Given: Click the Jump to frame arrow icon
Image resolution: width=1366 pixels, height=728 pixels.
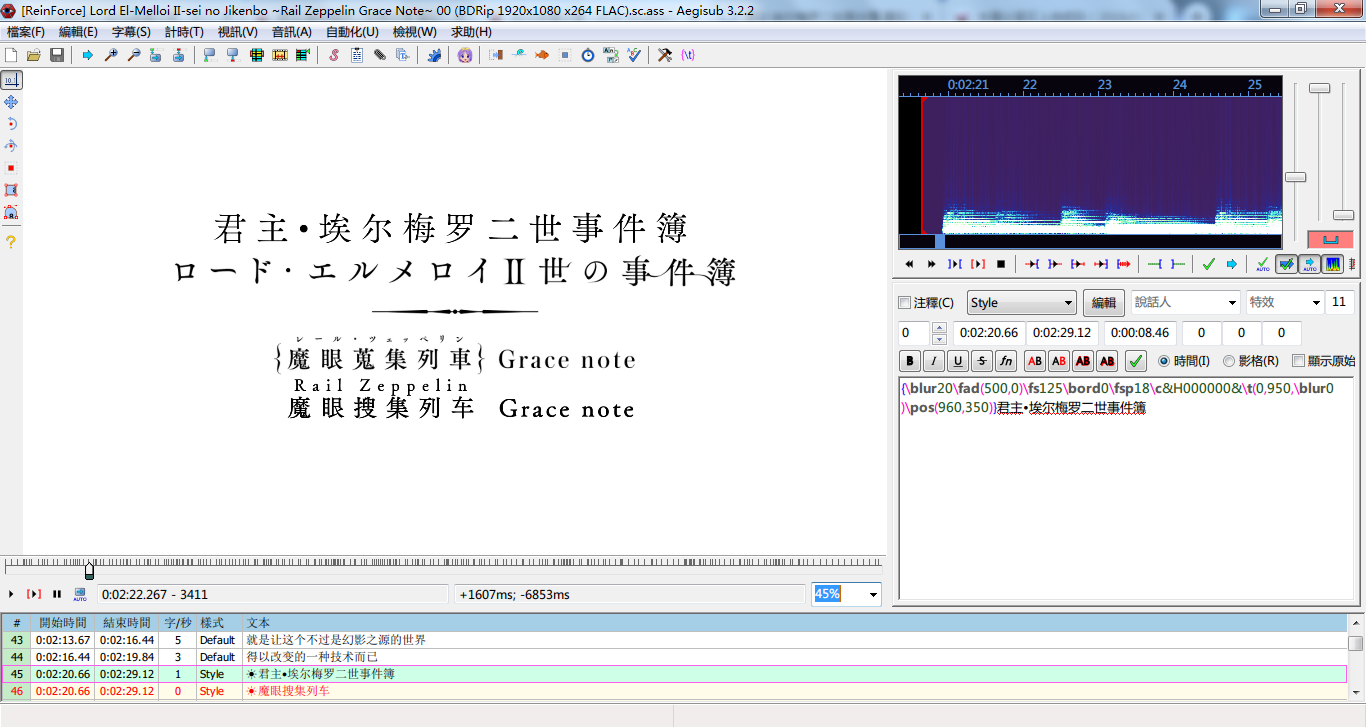Looking at the screenshot, I should [x=88, y=55].
